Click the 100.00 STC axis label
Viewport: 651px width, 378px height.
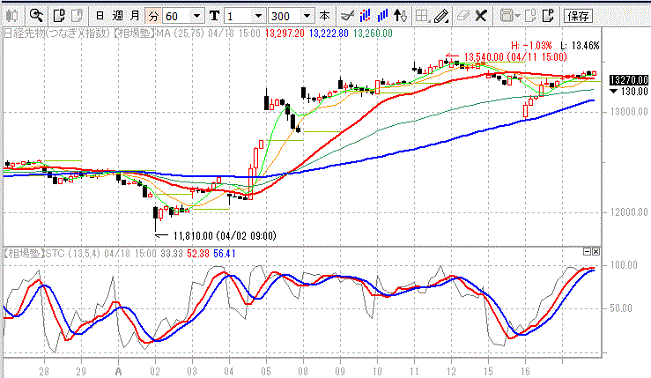click(623, 265)
